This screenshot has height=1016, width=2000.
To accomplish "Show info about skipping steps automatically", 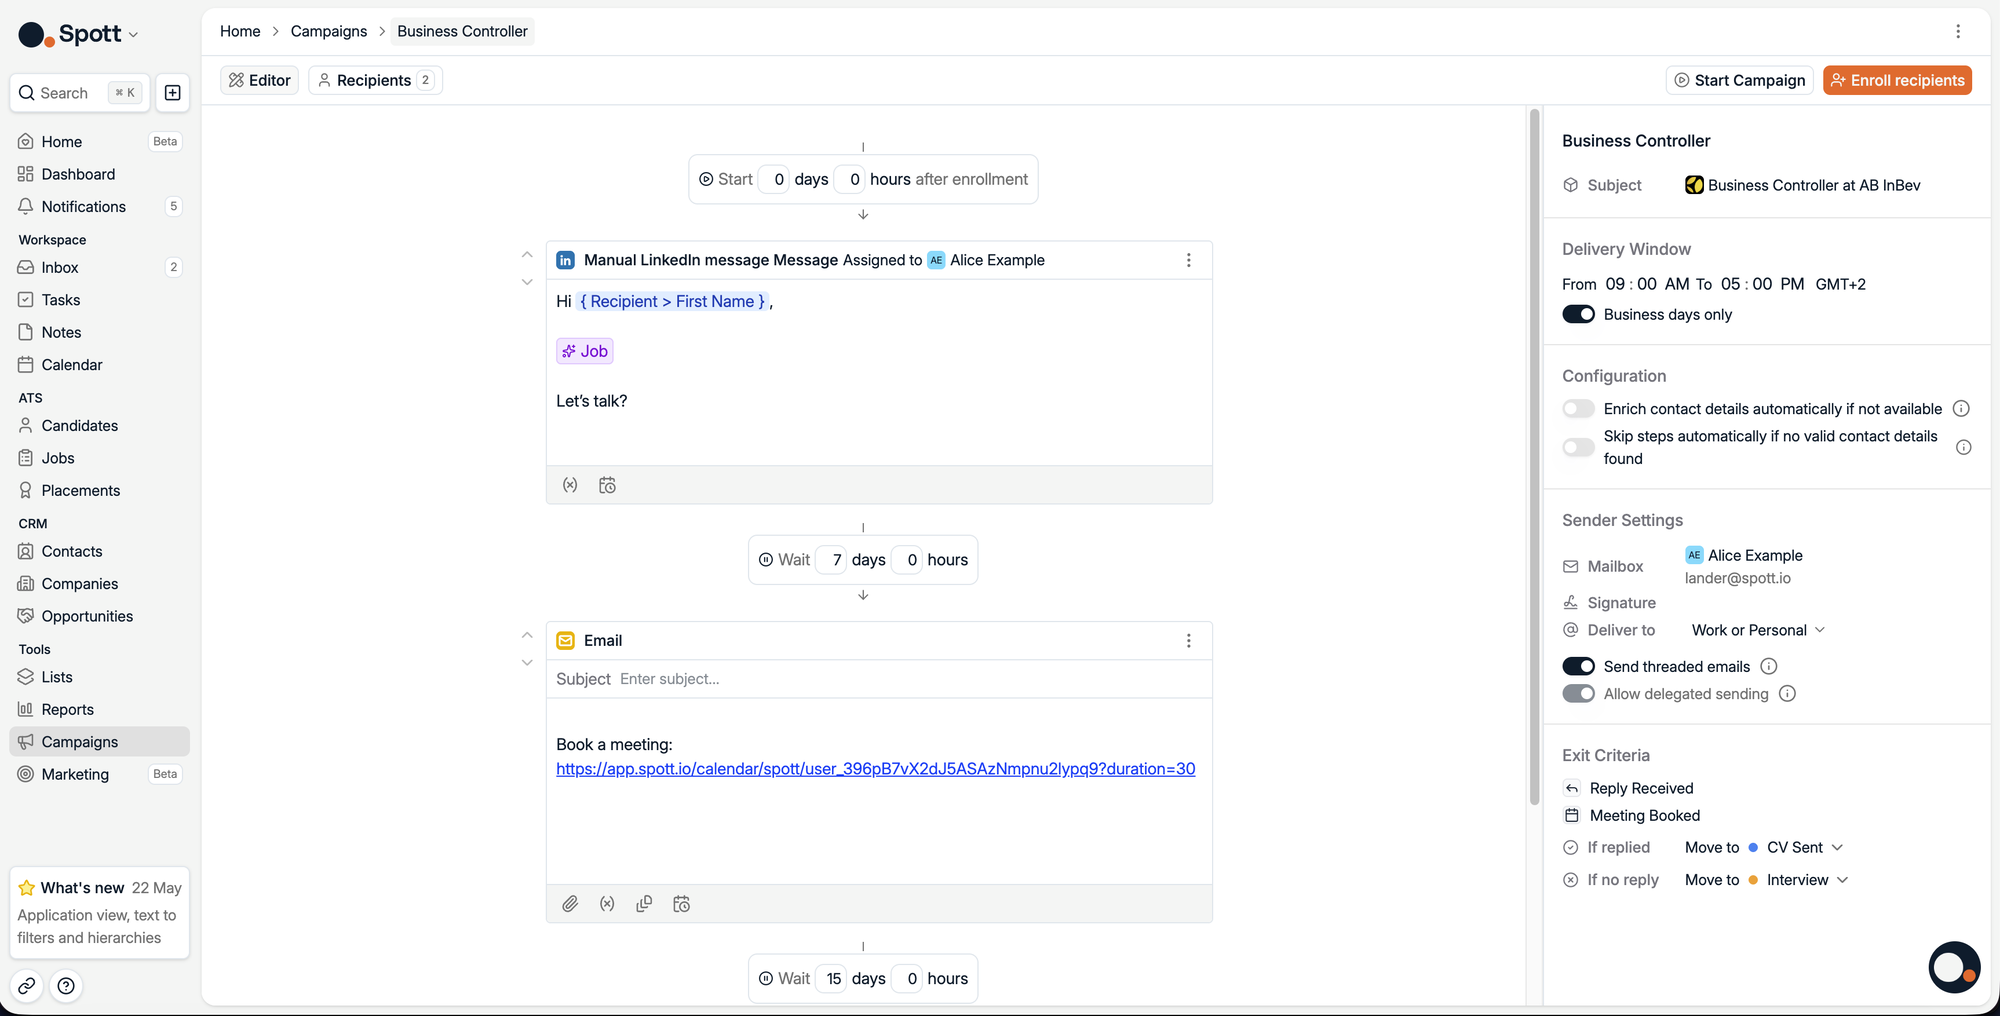I will click(1964, 447).
